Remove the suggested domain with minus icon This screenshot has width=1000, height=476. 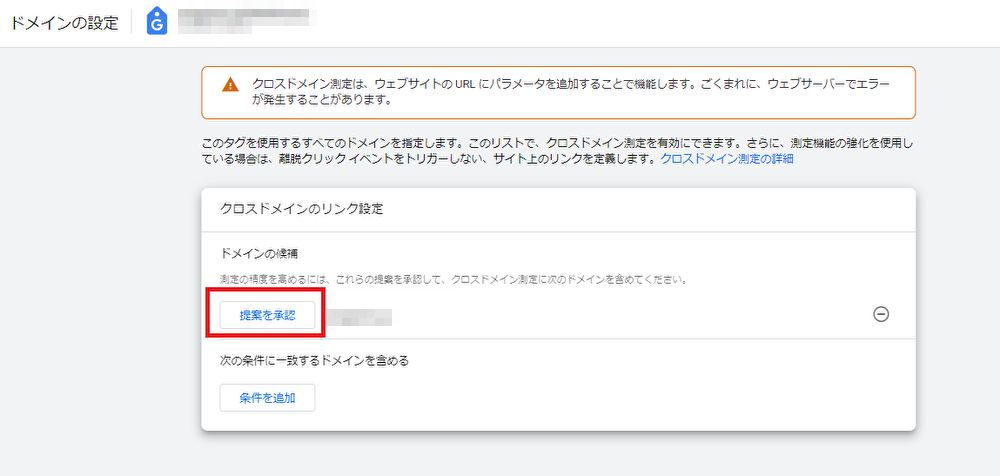click(x=881, y=314)
